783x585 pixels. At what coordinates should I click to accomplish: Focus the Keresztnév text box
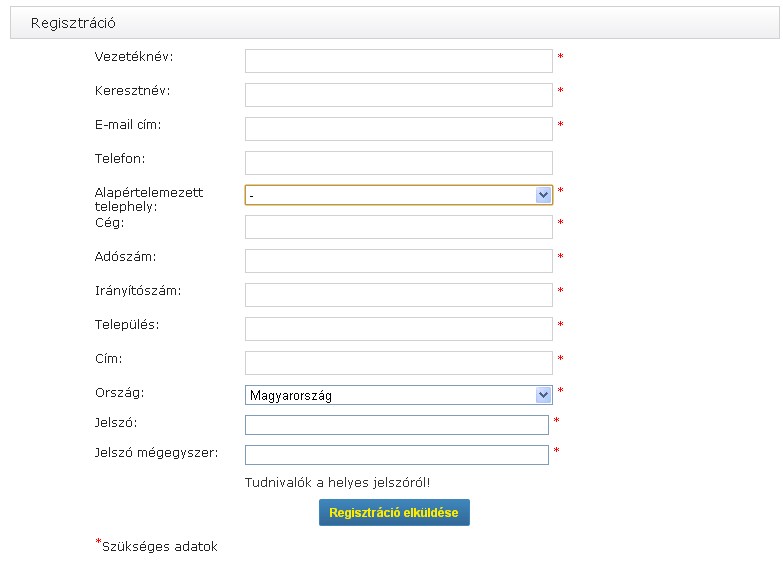(398, 95)
